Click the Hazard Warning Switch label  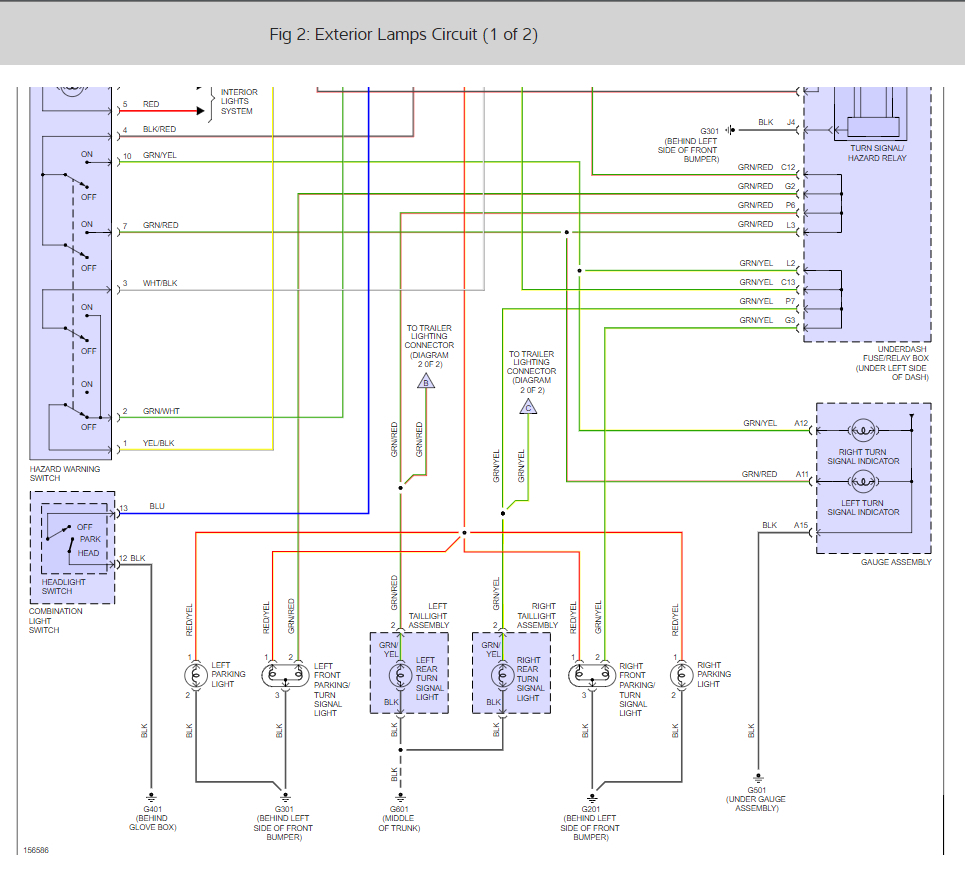(x=65, y=473)
